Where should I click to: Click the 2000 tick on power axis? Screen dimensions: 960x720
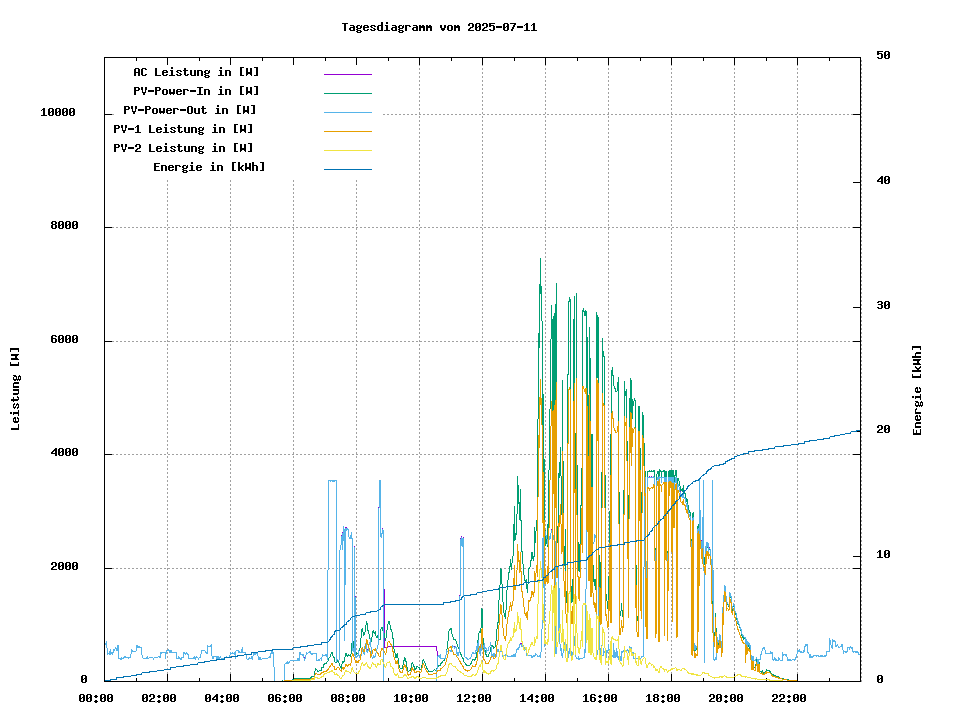pos(65,567)
